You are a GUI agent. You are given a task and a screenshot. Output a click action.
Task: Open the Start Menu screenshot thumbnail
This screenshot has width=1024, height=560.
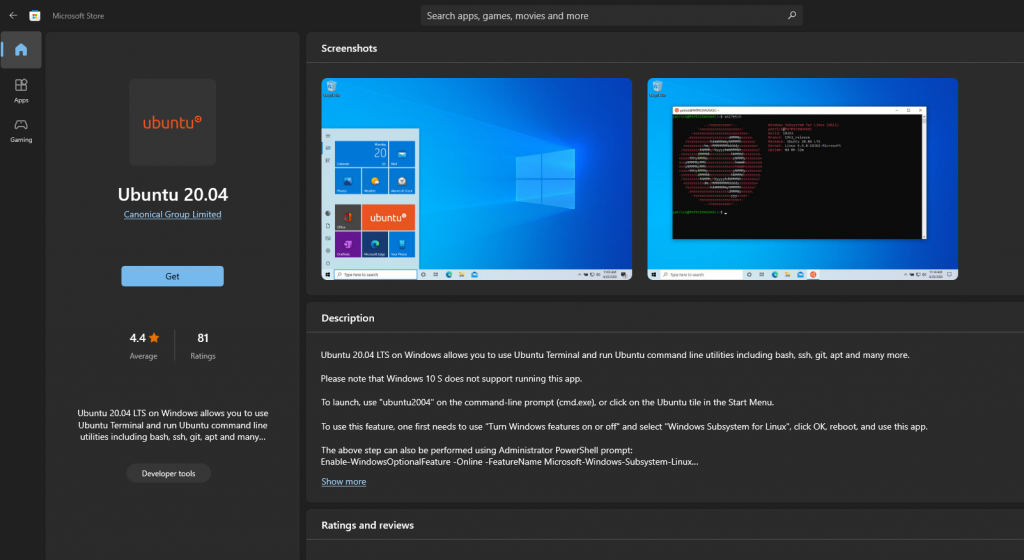pos(477,179)
